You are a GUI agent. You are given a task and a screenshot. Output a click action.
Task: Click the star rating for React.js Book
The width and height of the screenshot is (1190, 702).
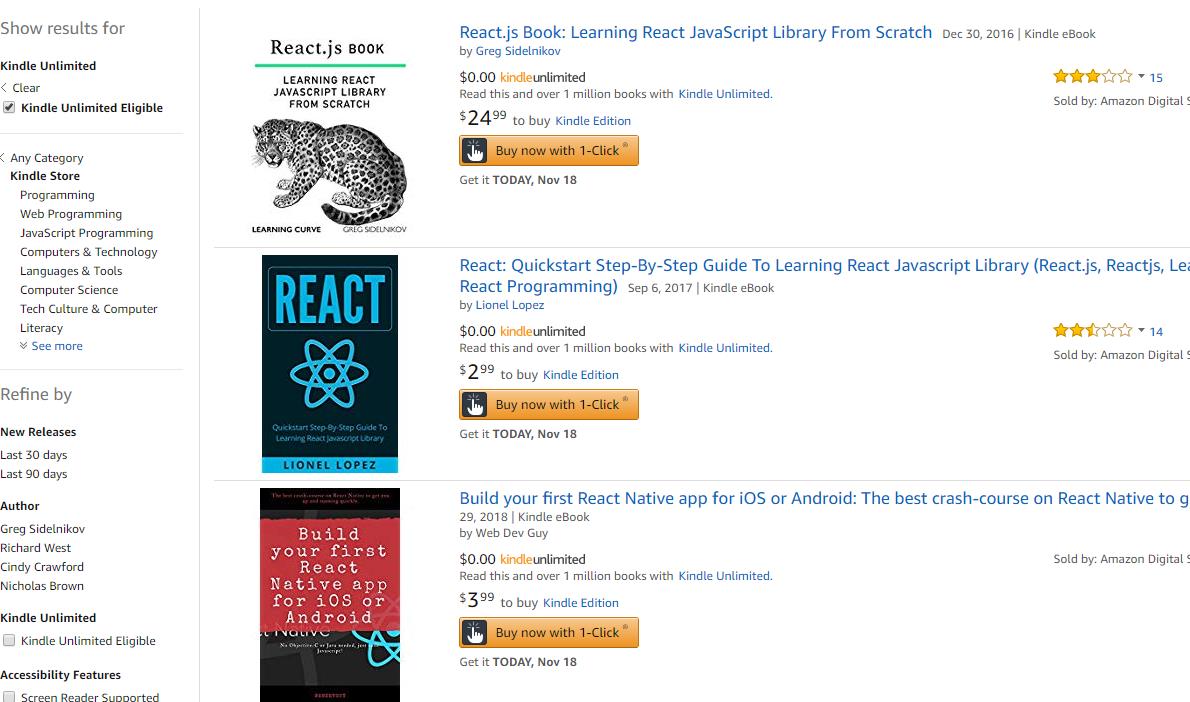1092,76
